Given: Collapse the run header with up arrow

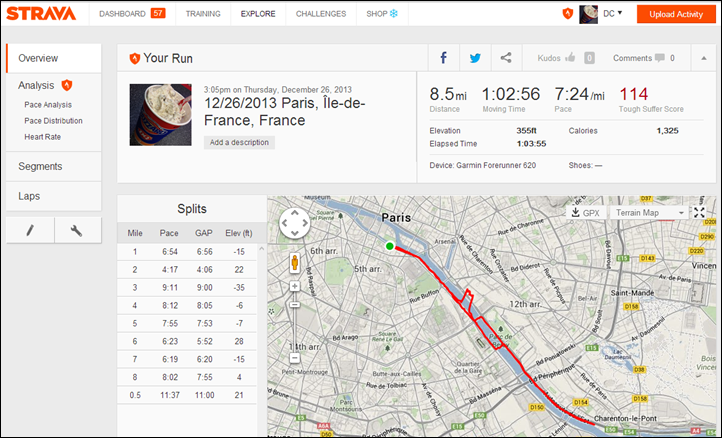Looking at the screenshot, I should (x=704, y=58).
